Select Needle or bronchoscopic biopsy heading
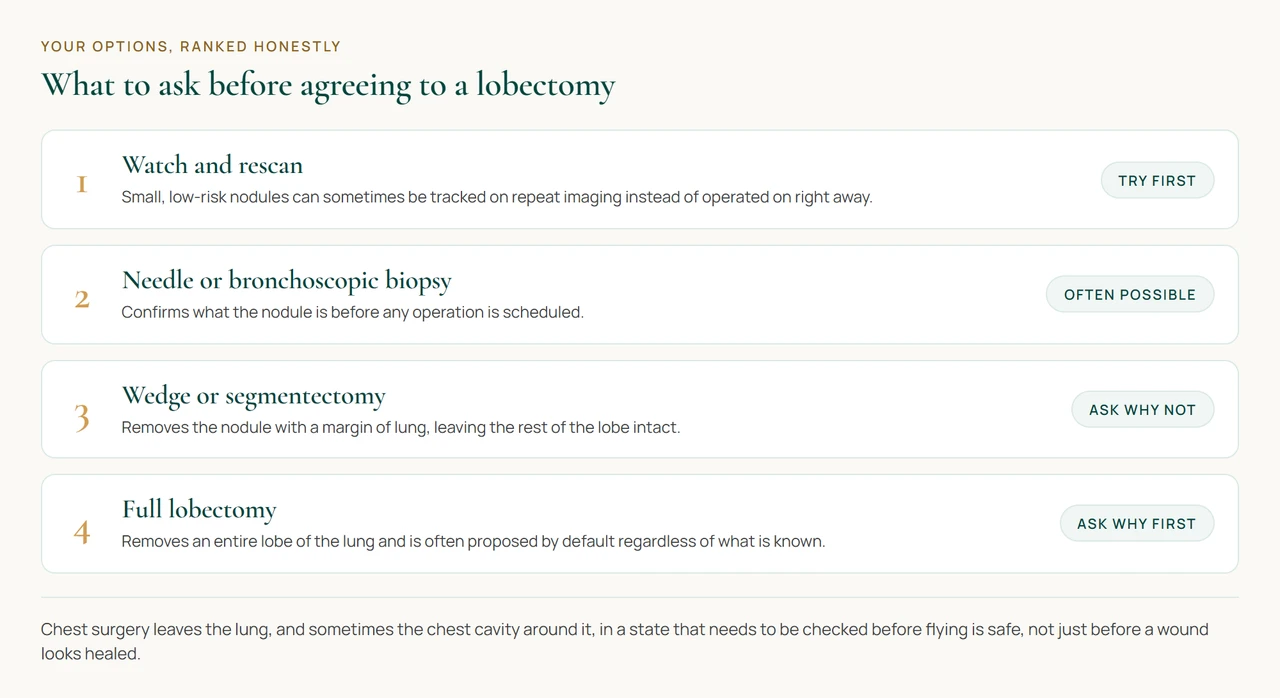Image resolution: width=1280 pixels, height=698 pixels. point(287,280)
